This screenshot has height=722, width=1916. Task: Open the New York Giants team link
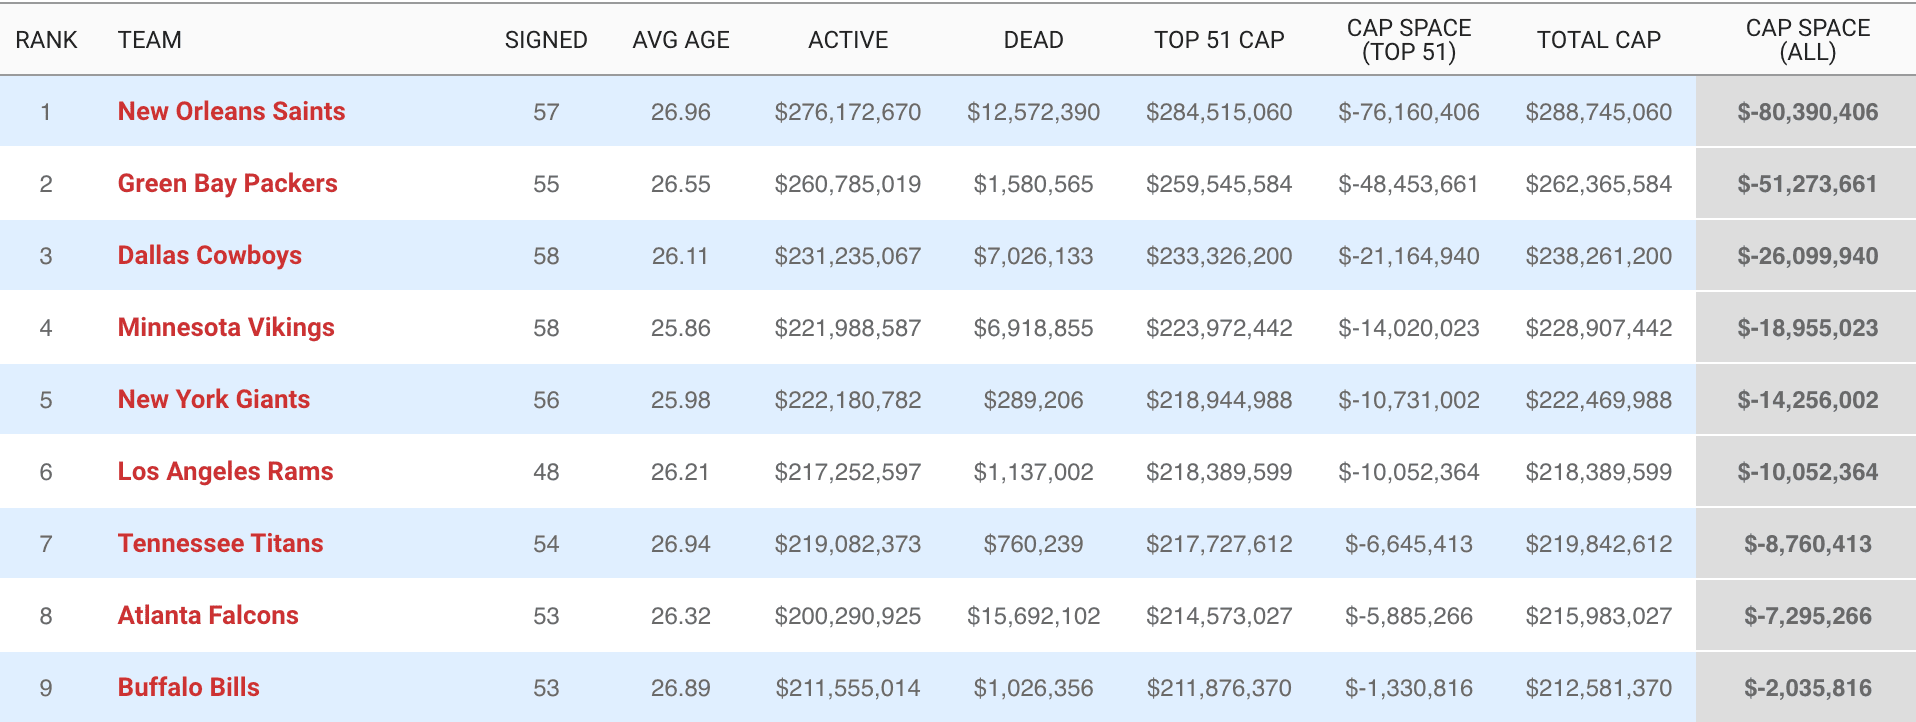214,399
